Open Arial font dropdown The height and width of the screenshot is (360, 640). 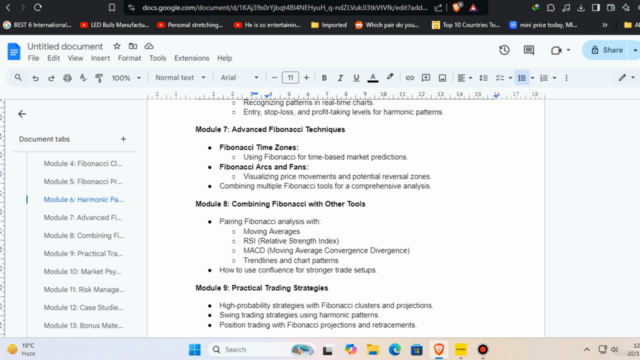click(240, 78)
